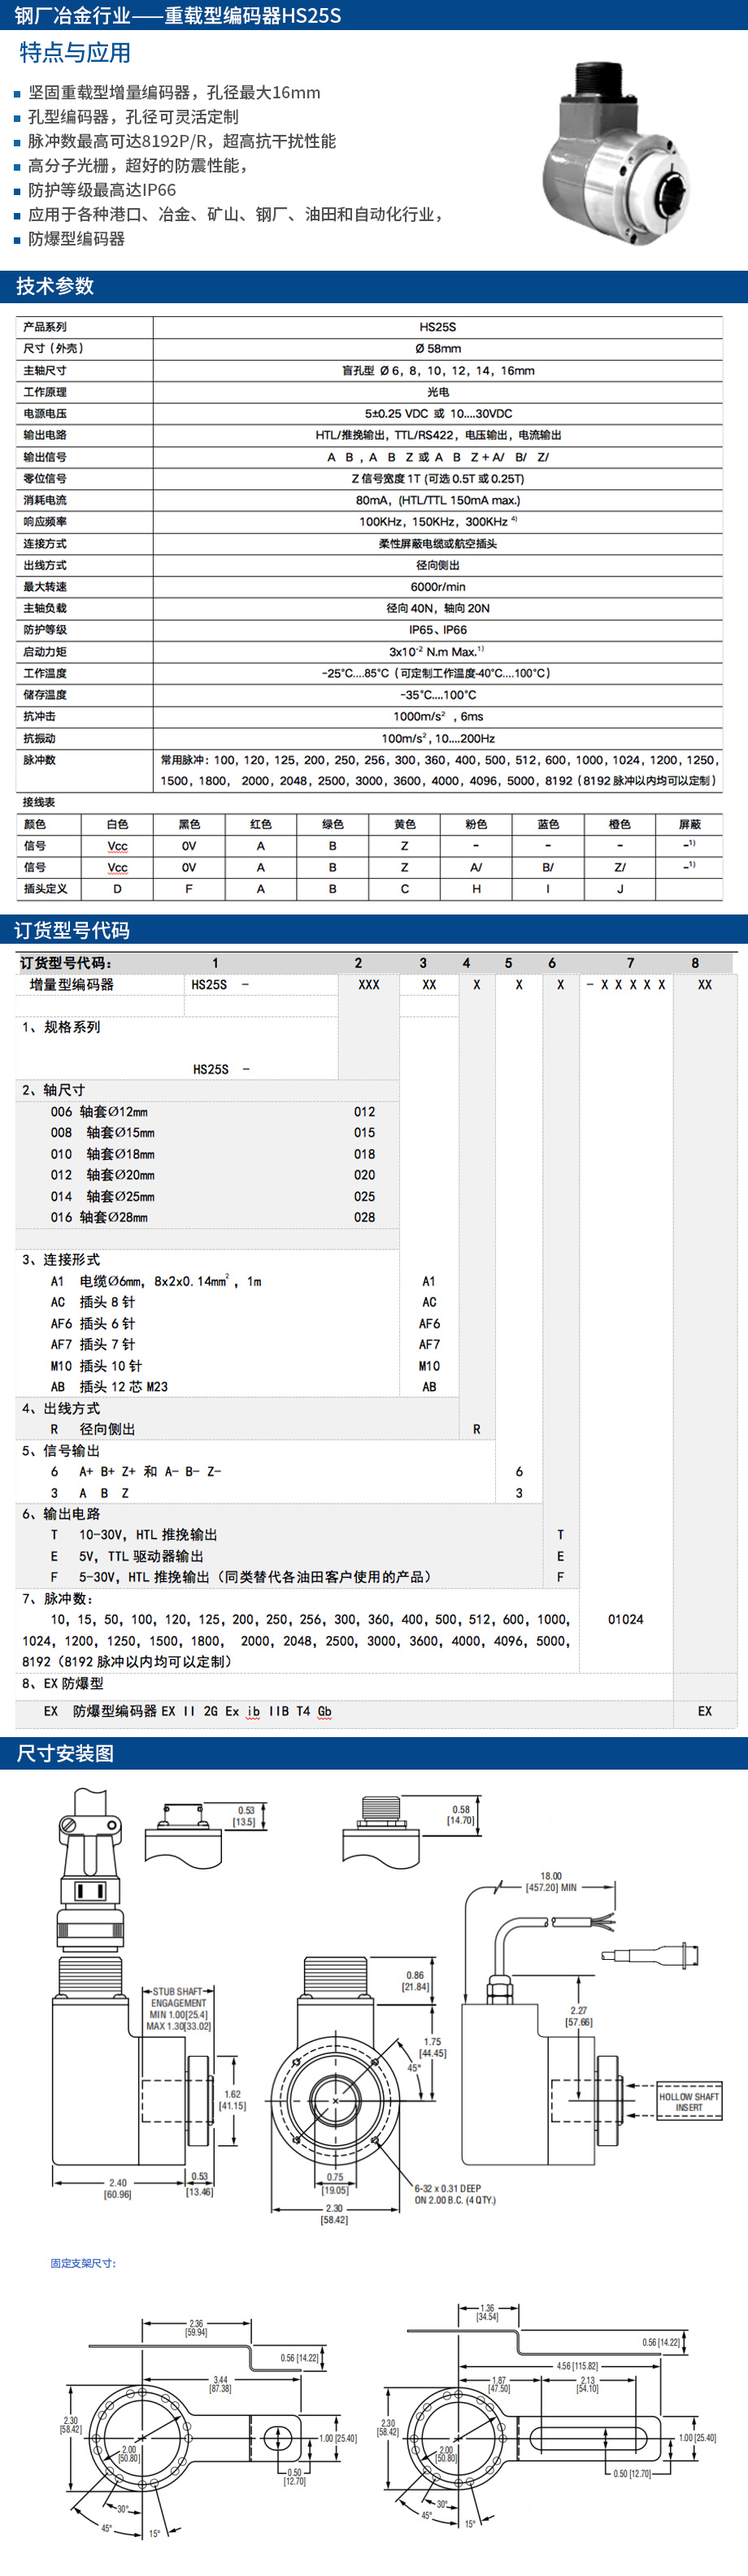The height and width of the screenshot is (2576, 748).
Task: Click the 白色 column in wiring table
Action: click(117, 824)
